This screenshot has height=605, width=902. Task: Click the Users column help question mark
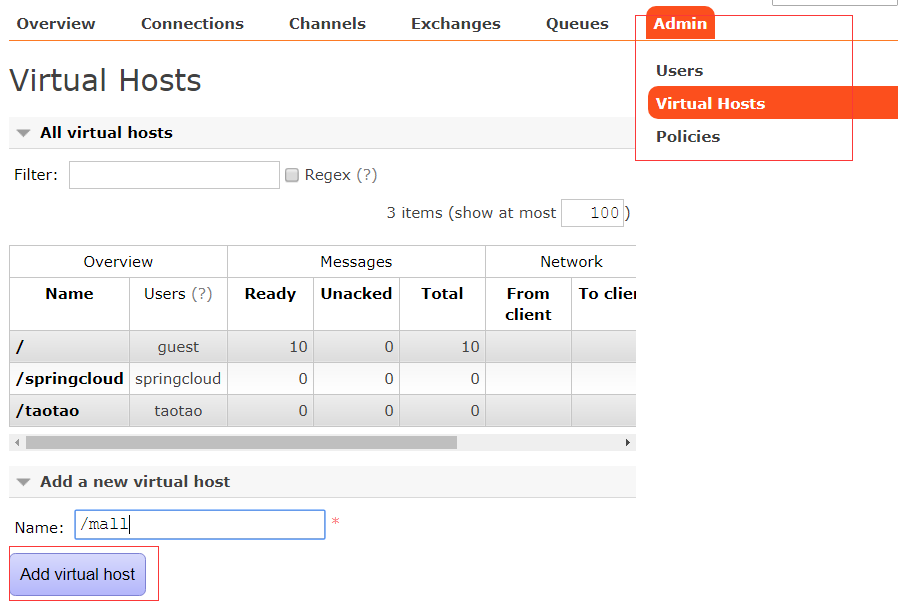202,294
